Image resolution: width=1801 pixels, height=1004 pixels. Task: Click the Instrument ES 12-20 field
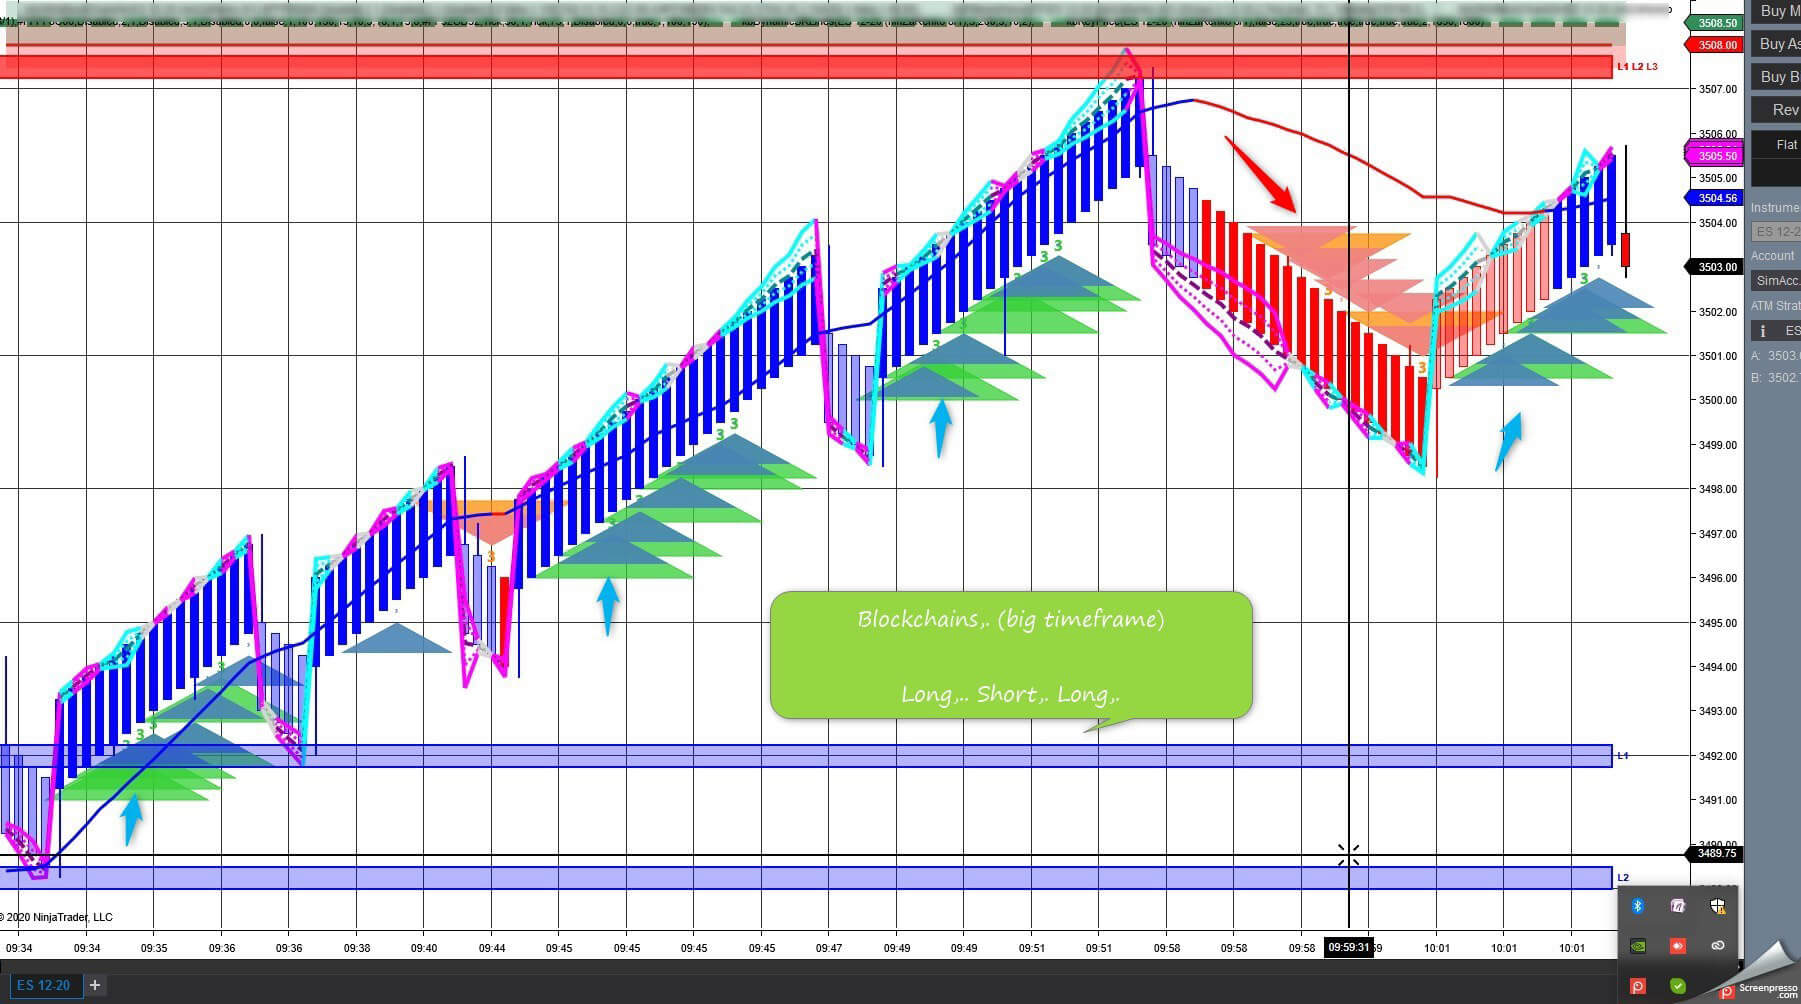[x=1776, y=232]
